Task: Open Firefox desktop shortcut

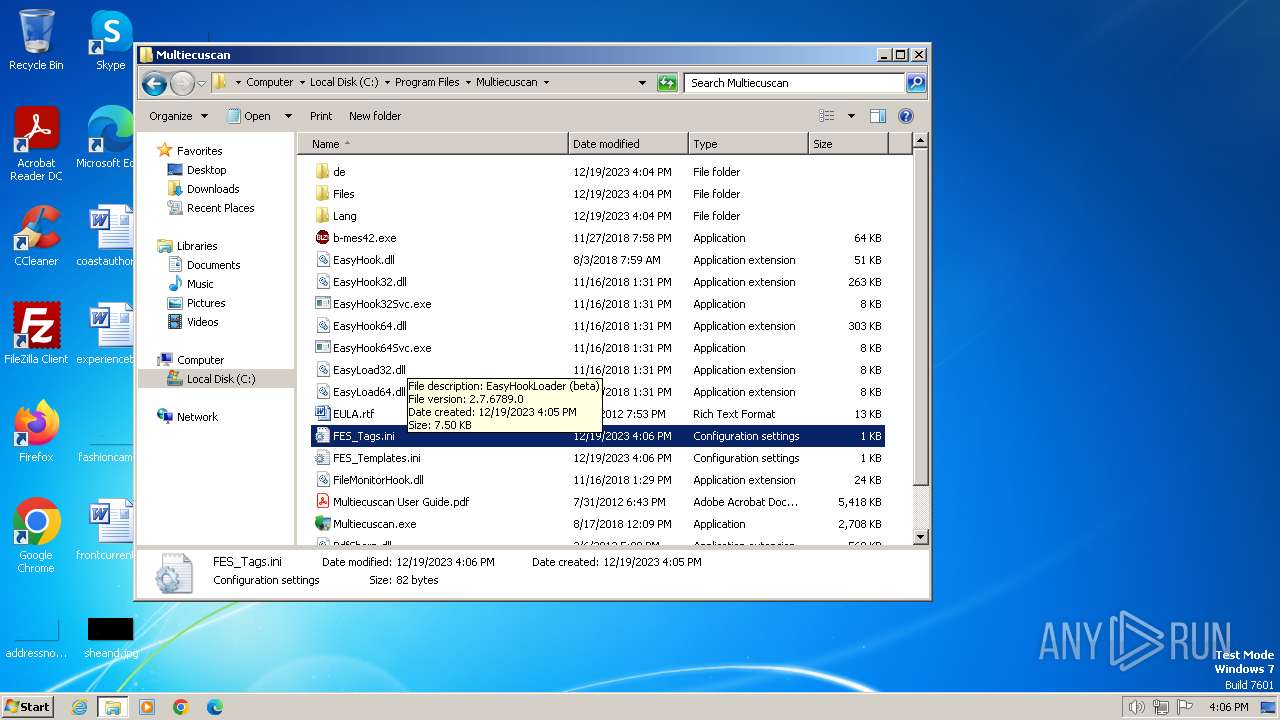Action: point(36,432)
